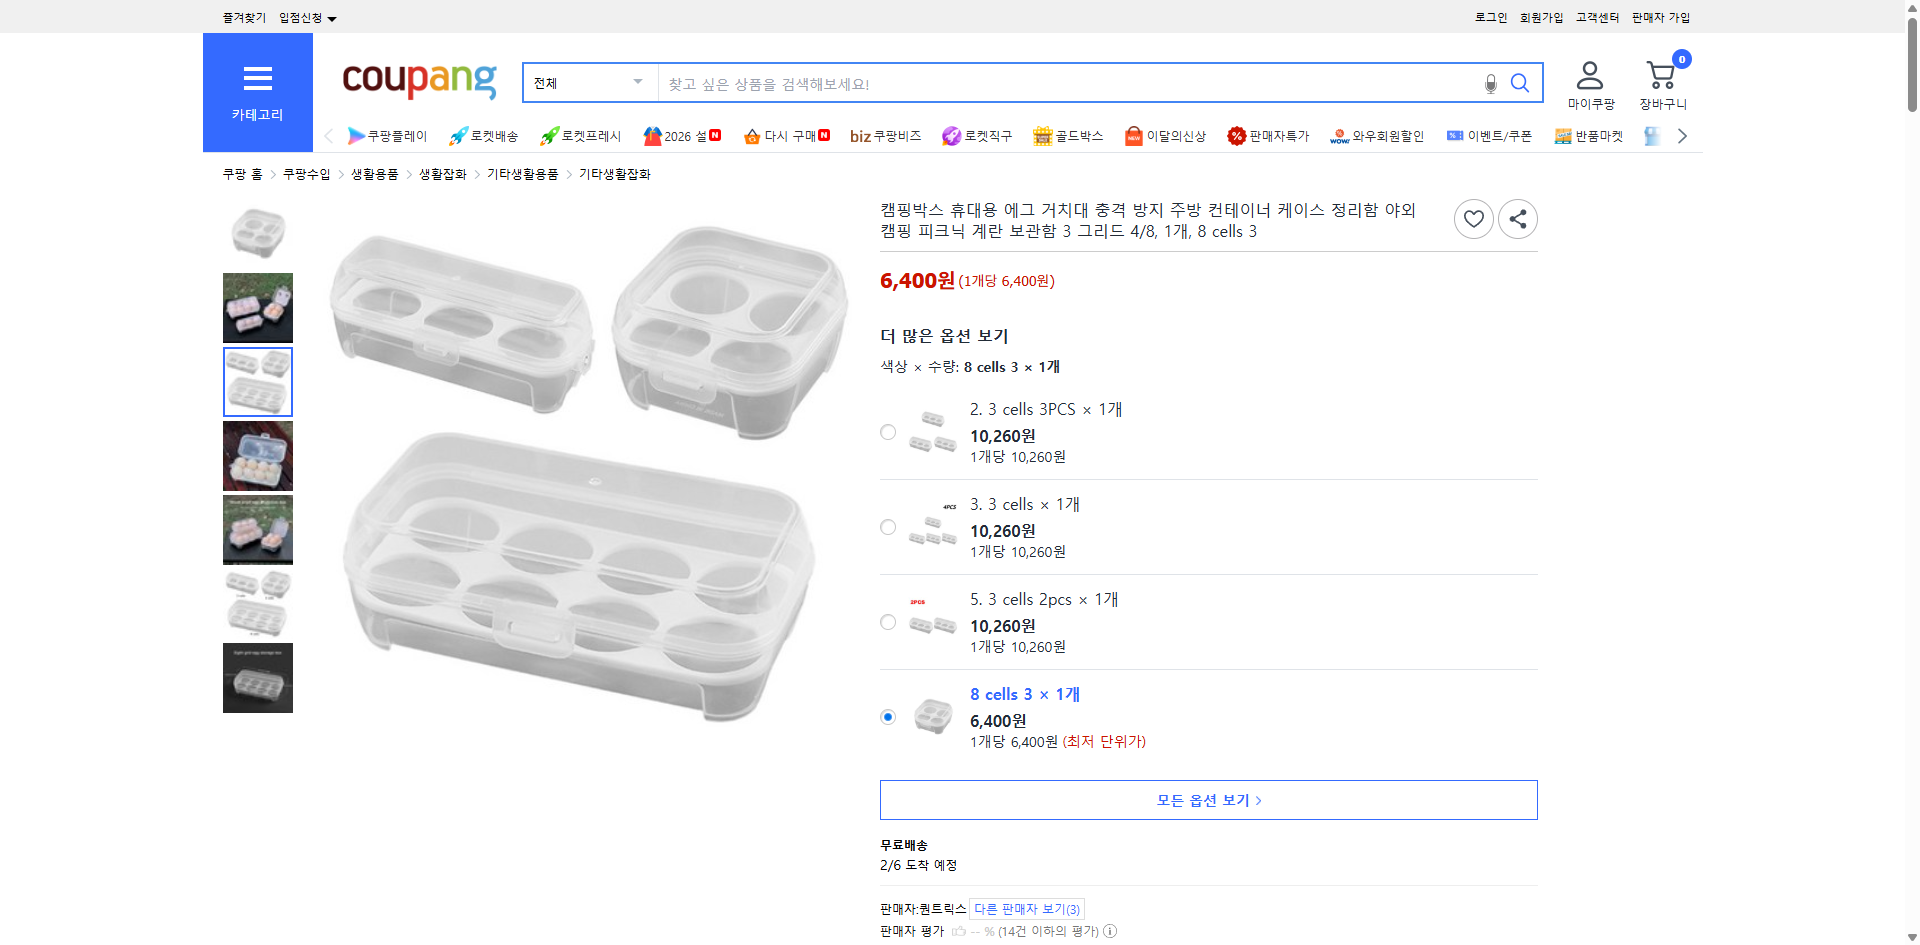
Task: Add product to wishlist with heart icon
Action: point(1473,218)
